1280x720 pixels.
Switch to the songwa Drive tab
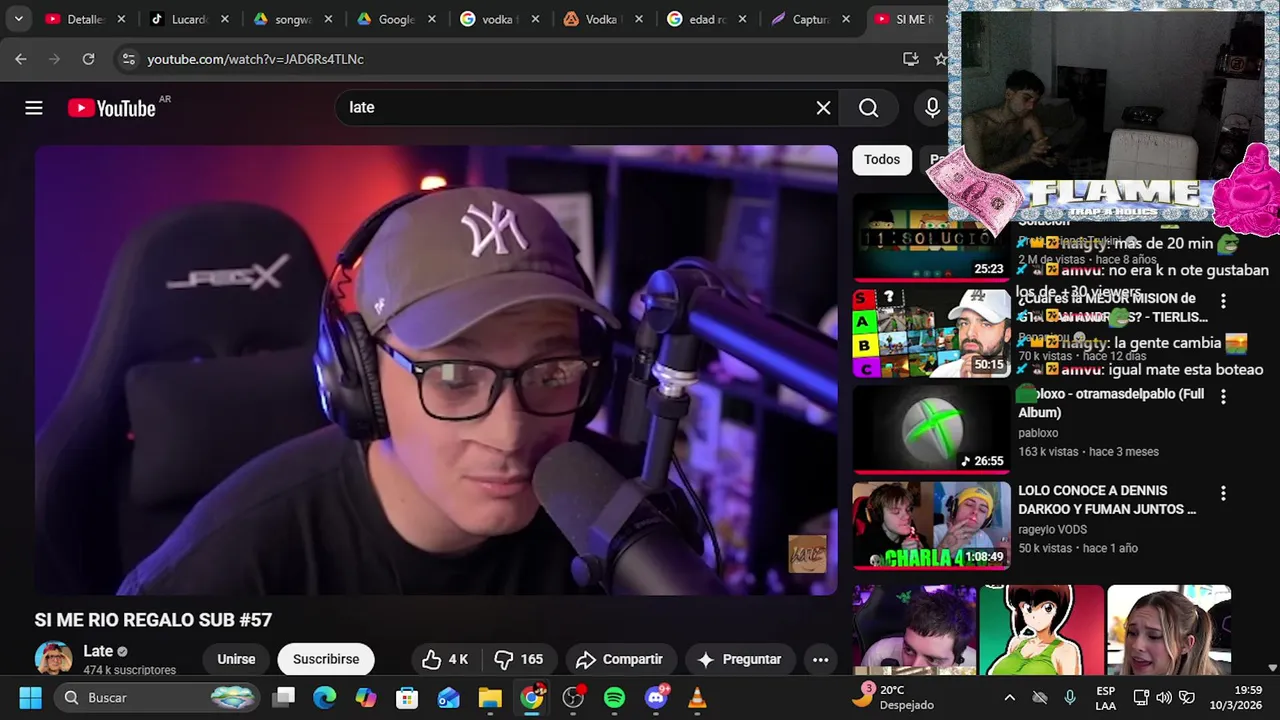291,19
